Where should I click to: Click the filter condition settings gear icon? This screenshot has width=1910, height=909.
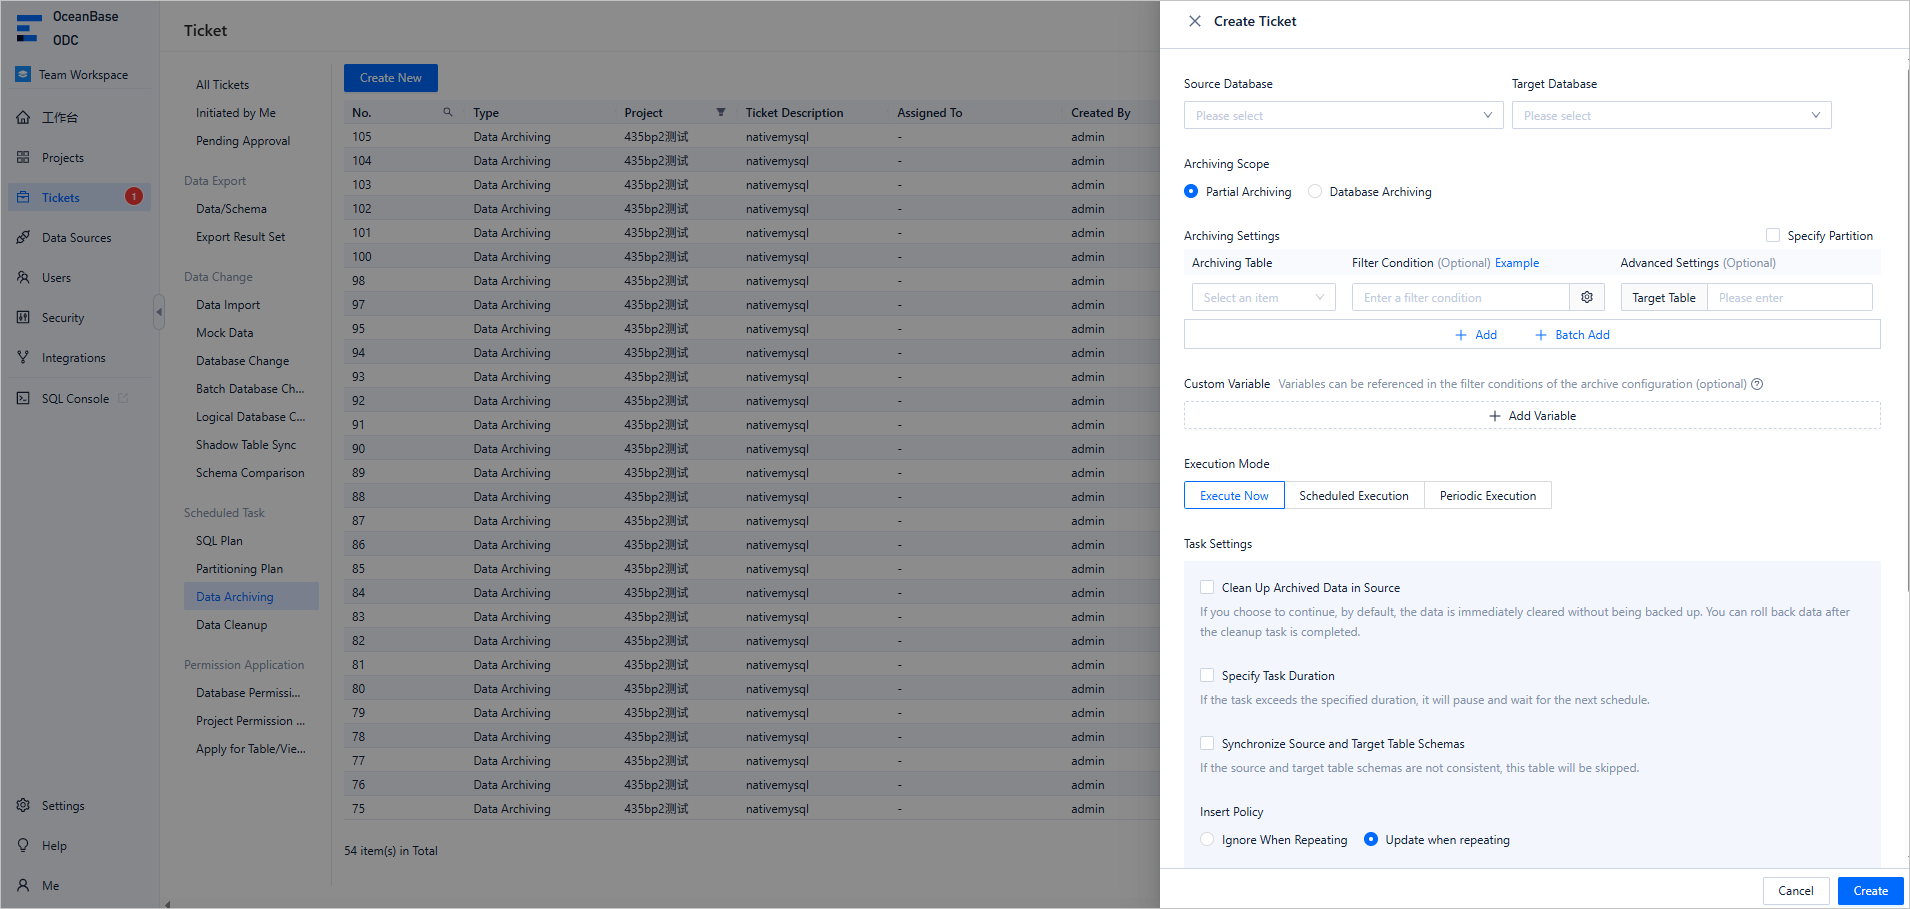[x=1587, y=297]
